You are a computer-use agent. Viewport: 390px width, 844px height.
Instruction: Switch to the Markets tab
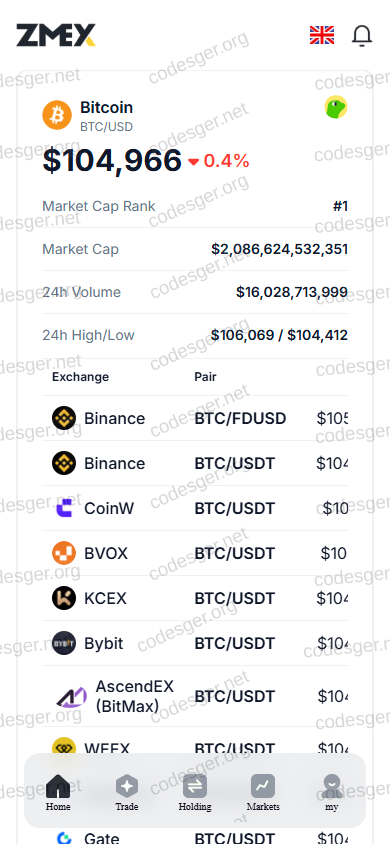click(x=263, y=792)
